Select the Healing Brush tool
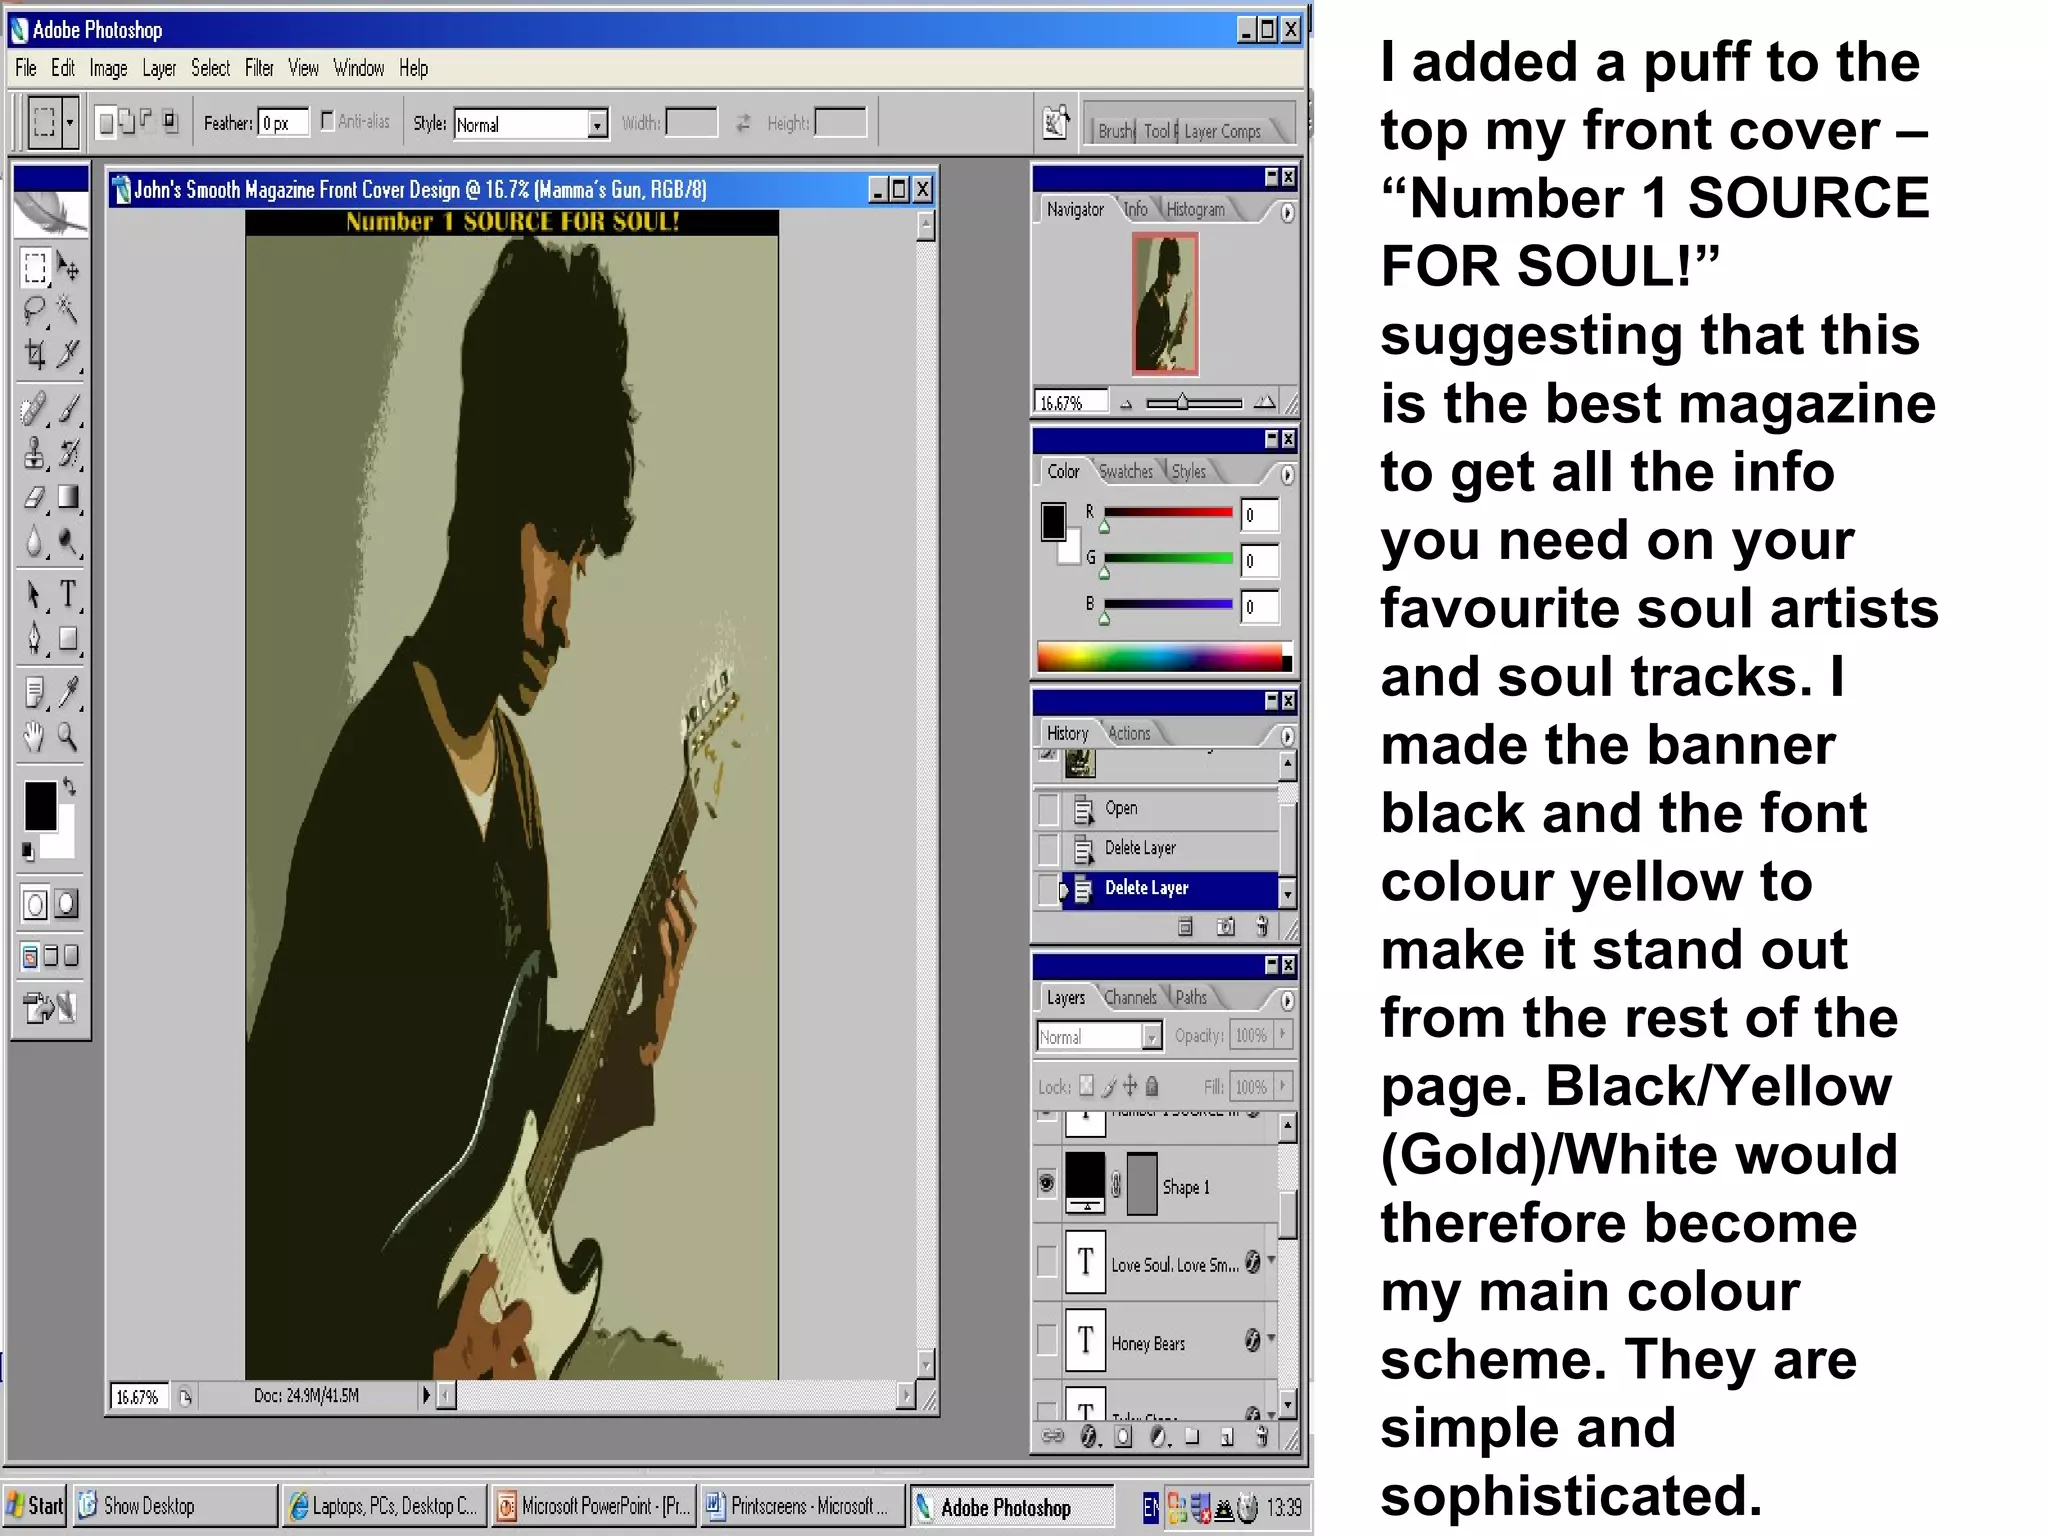The height and width of the screenshot is (1536, 2048). click(x=35, y=410)
